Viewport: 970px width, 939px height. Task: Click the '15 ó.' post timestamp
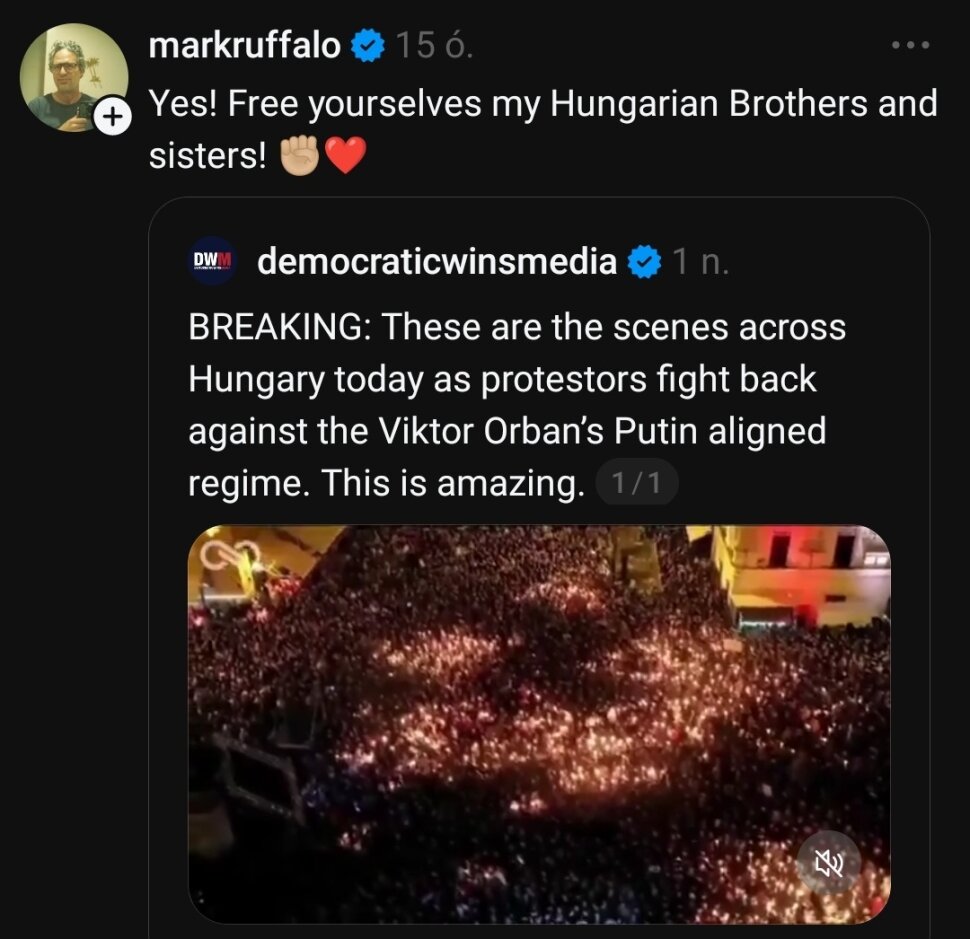433,46
